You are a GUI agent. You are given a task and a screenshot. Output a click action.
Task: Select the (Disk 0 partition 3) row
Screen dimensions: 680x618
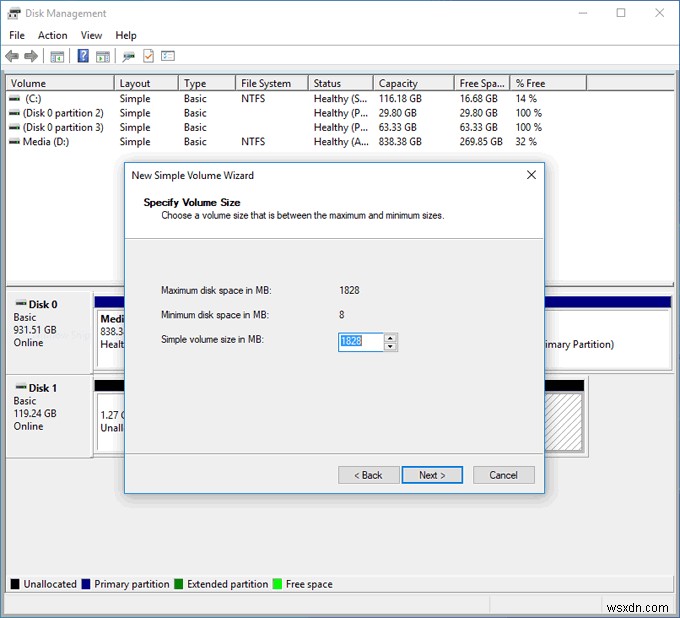point(297,127)
